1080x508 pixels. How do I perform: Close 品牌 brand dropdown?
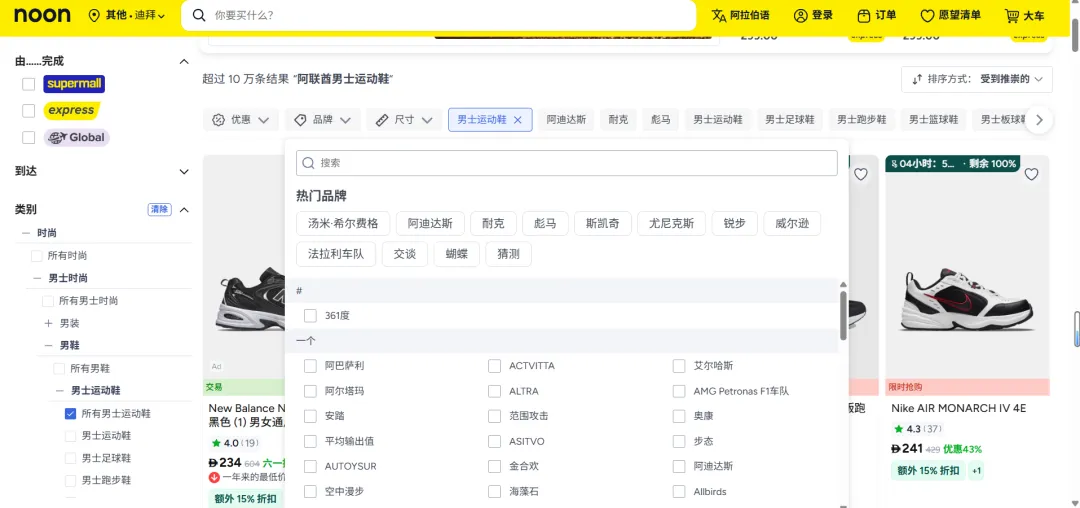pyautogui.click(x=322, y=120)
